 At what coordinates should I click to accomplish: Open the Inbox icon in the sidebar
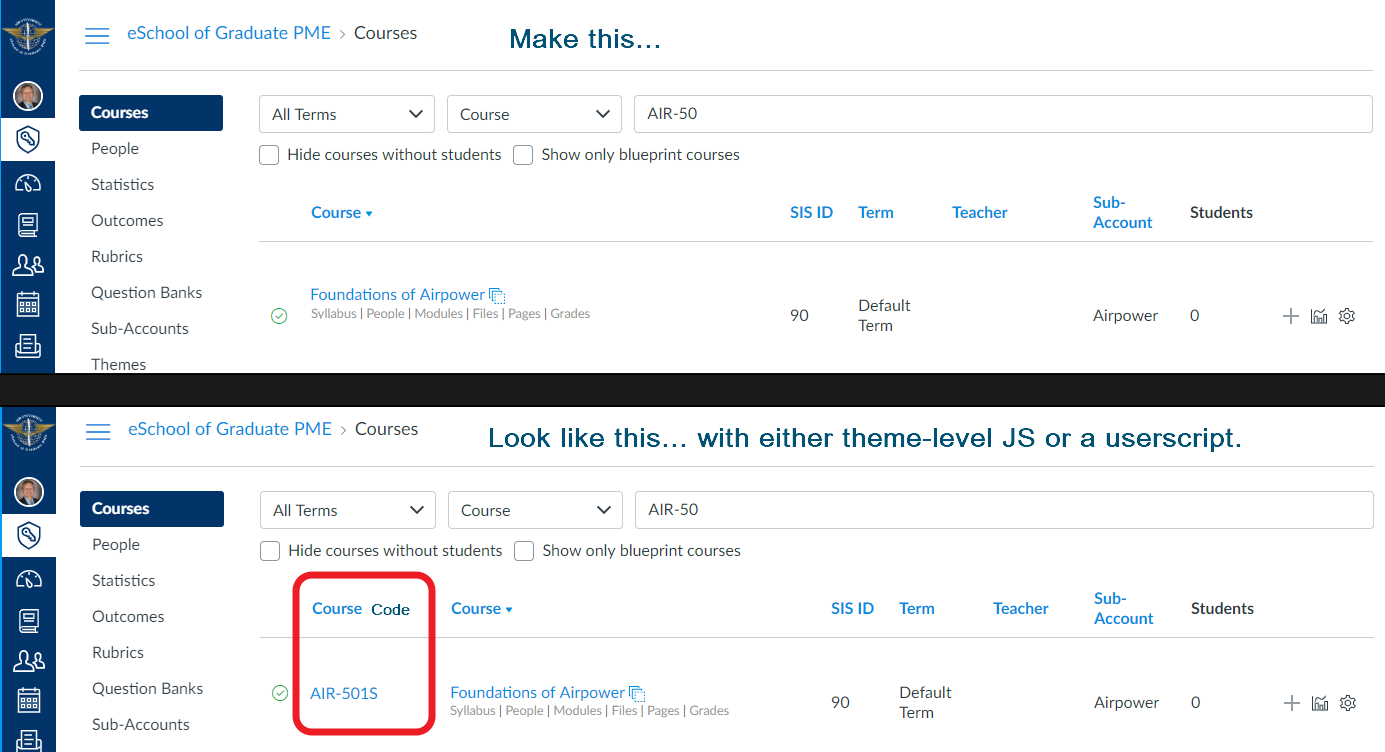click(x=28, y=347)
